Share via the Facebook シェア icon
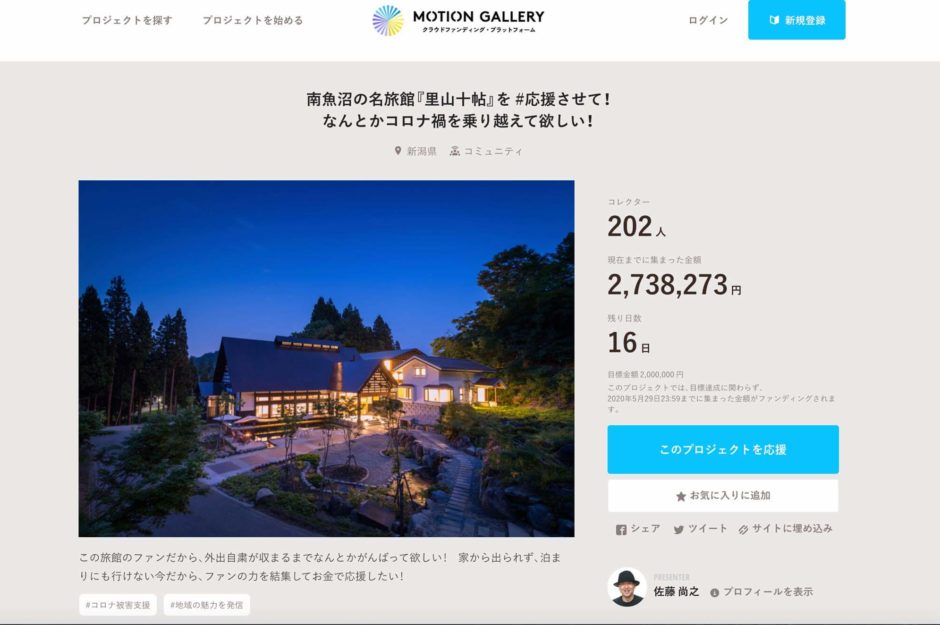Screen dimensions: 940x625 (621, 530)
